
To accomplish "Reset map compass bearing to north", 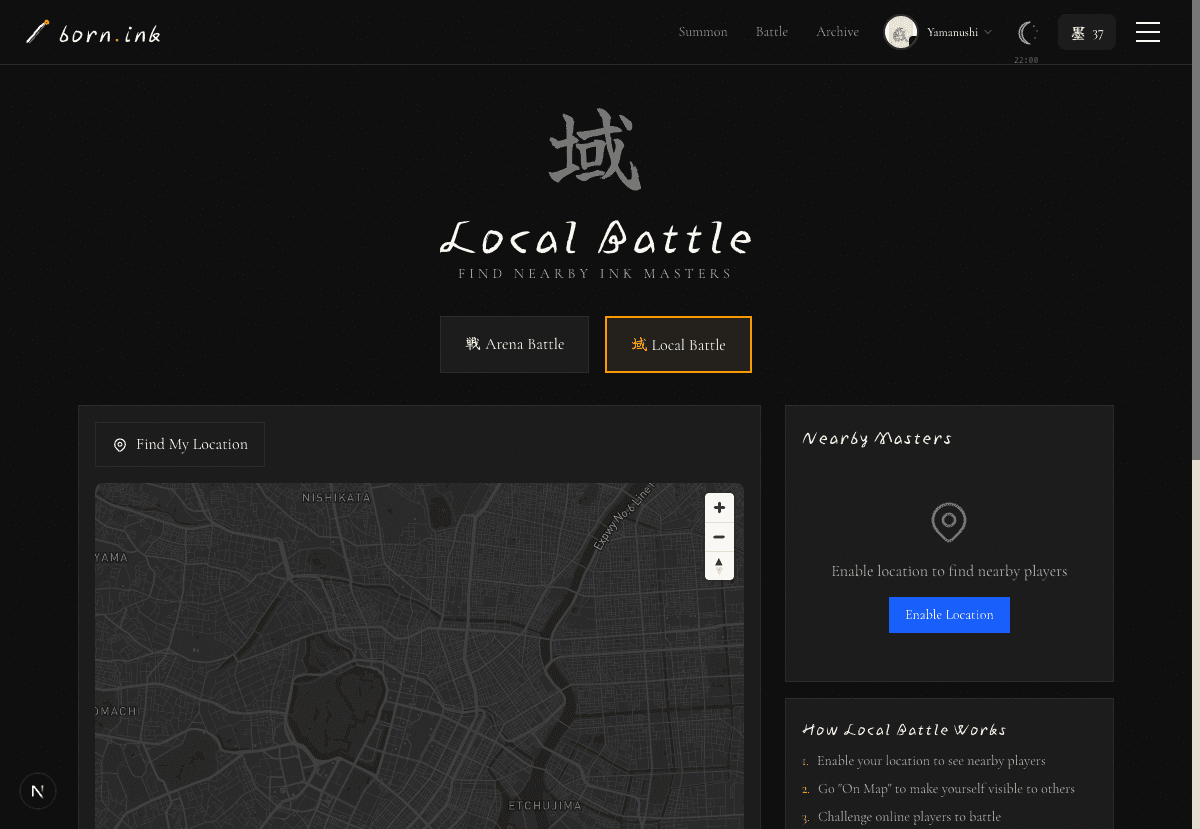I will click(719, 565).
